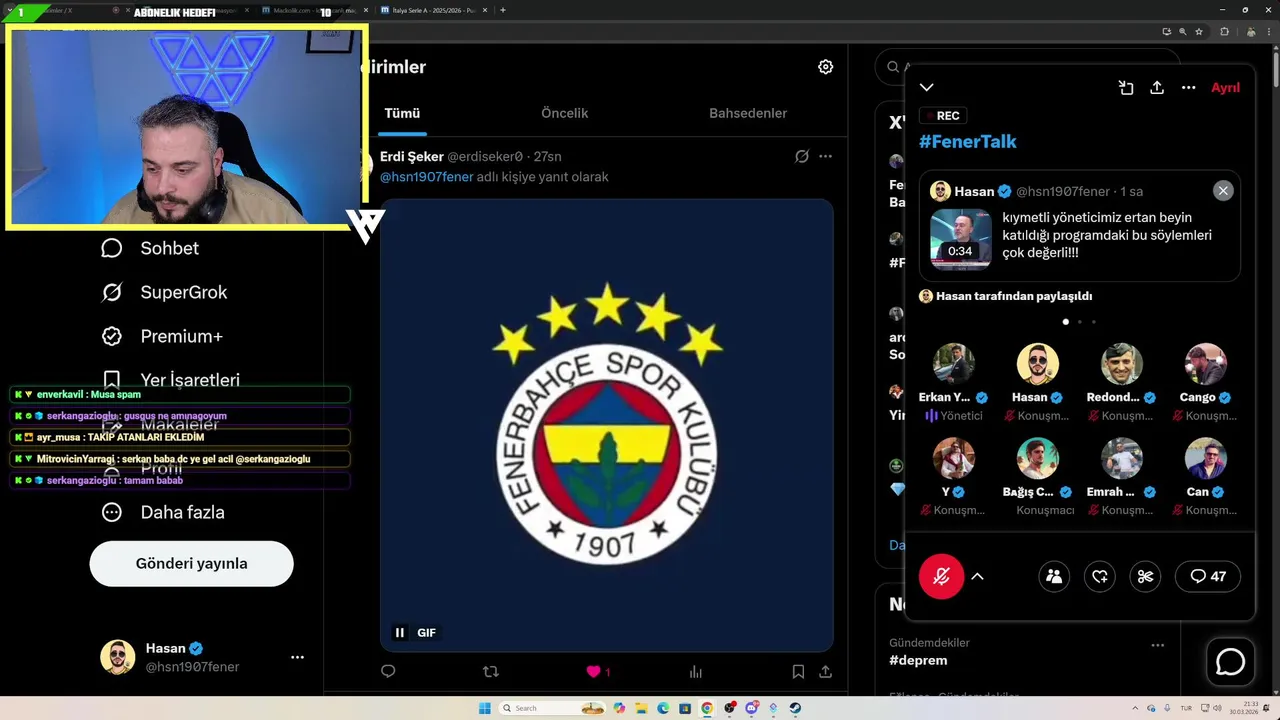Open the #FenerTalk Space title

pos(967,141)
